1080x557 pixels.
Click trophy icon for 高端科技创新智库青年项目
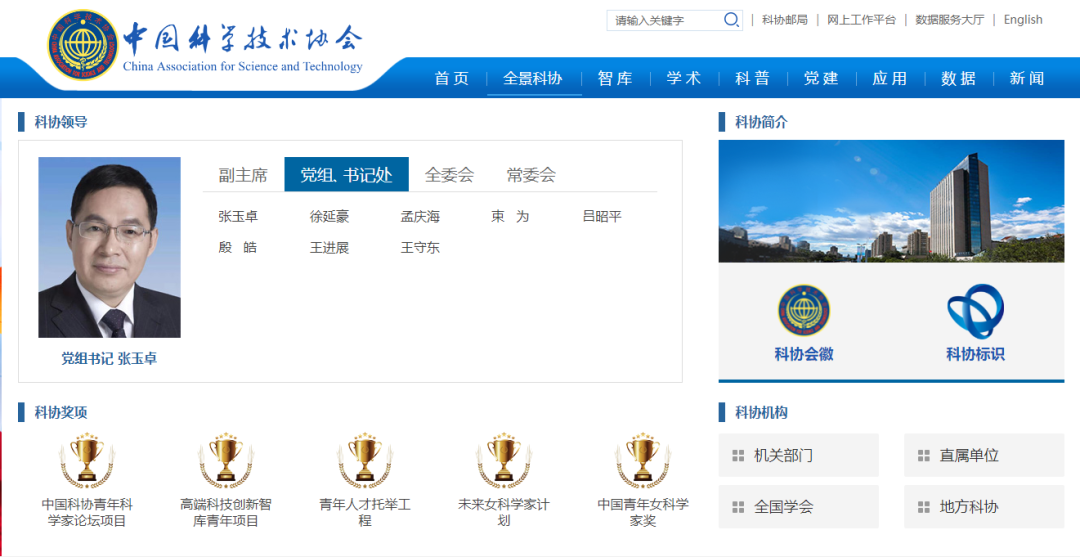point(226,461)
